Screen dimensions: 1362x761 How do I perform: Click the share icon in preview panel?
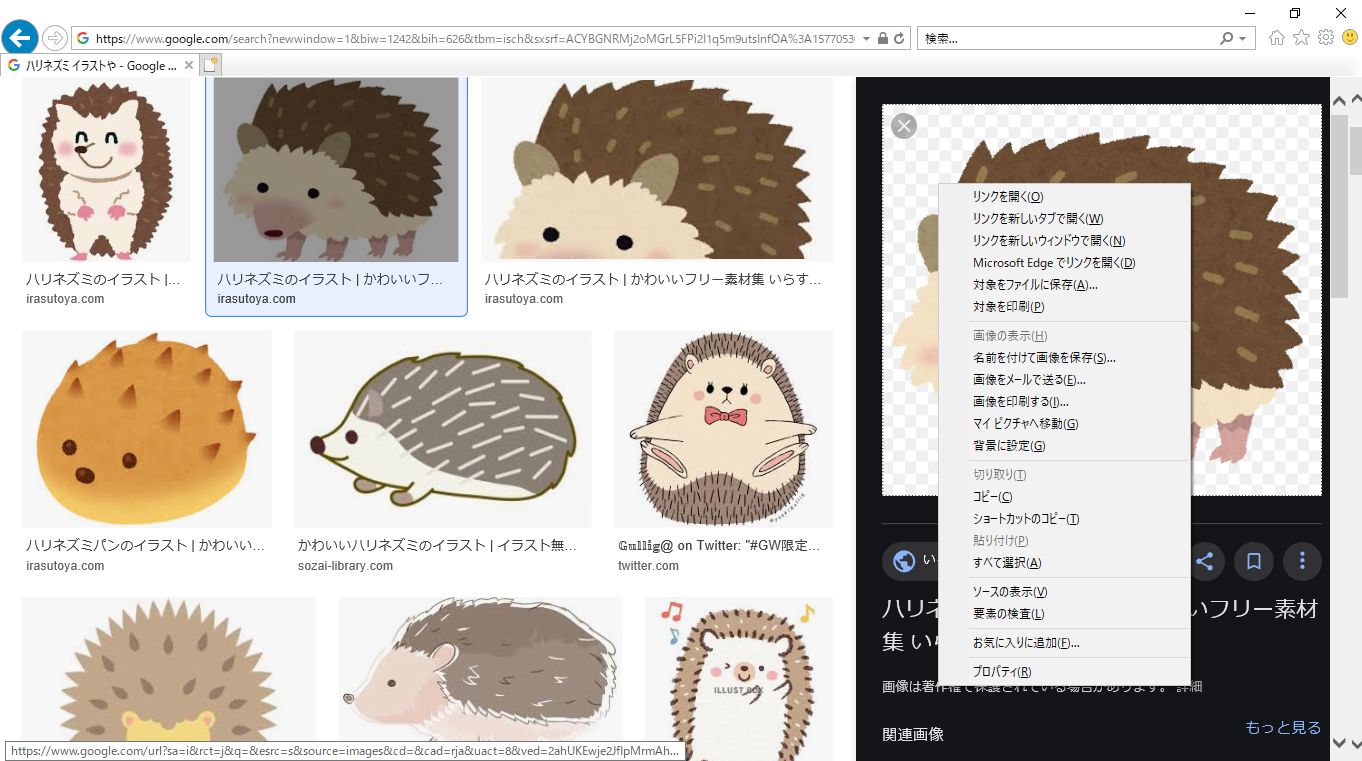click(x=1205, y=561)
